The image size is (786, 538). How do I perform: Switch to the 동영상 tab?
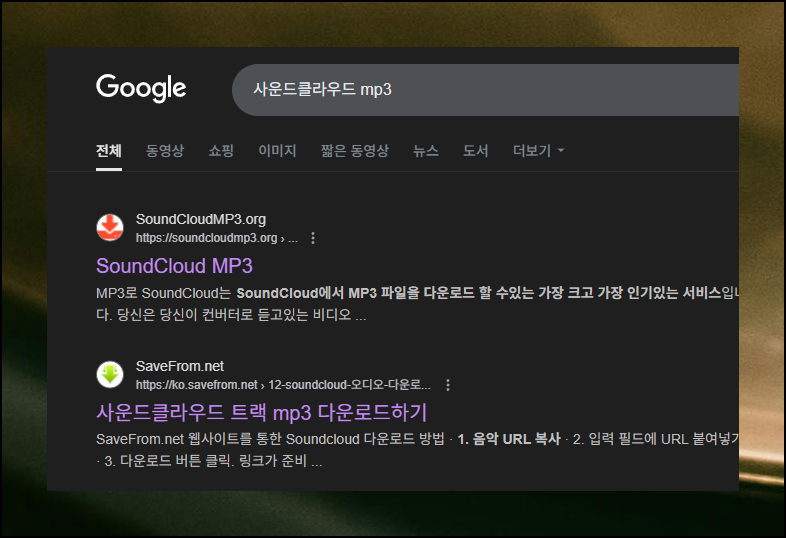pyautogui.click(x=165, y=150)
